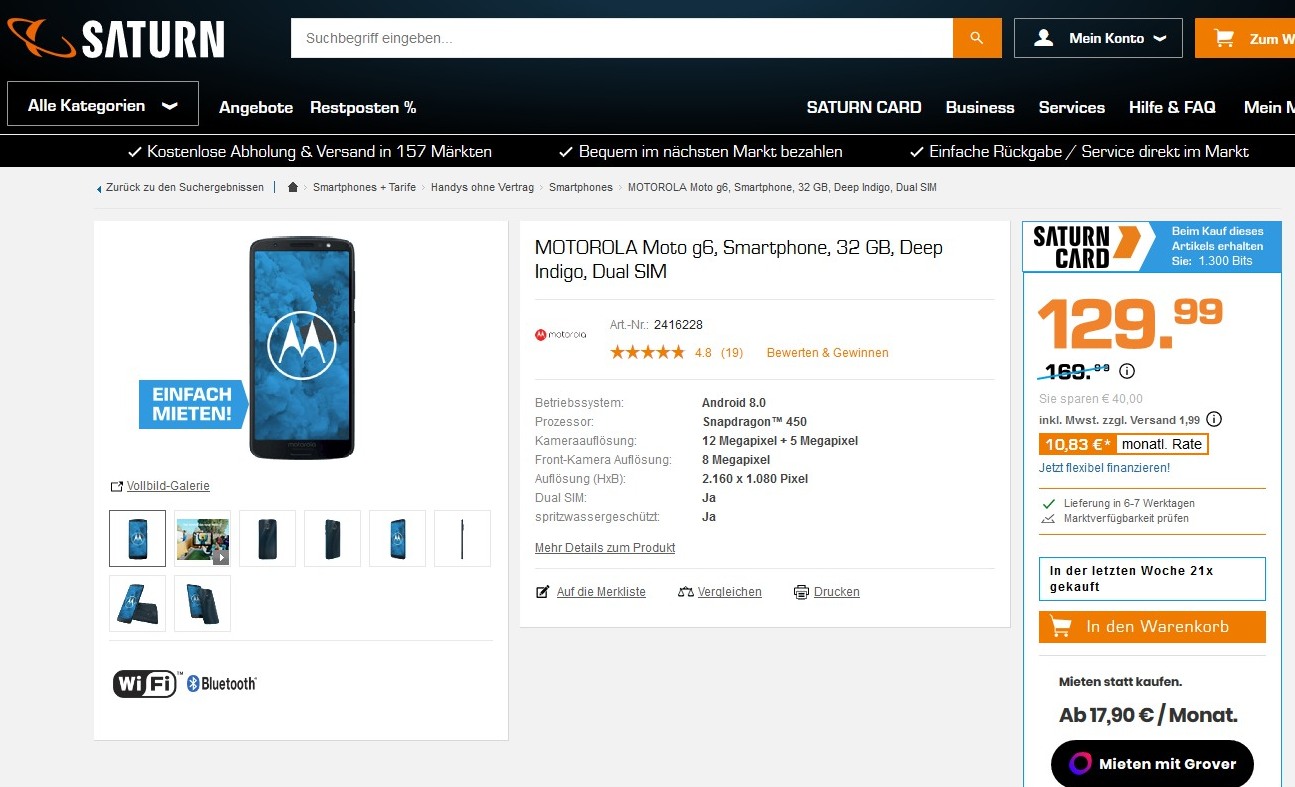The width and height of the screenshot is (1295, 787).
Task: Select the second-row thumbnail of phone lying flat
Action: point(138,603)
